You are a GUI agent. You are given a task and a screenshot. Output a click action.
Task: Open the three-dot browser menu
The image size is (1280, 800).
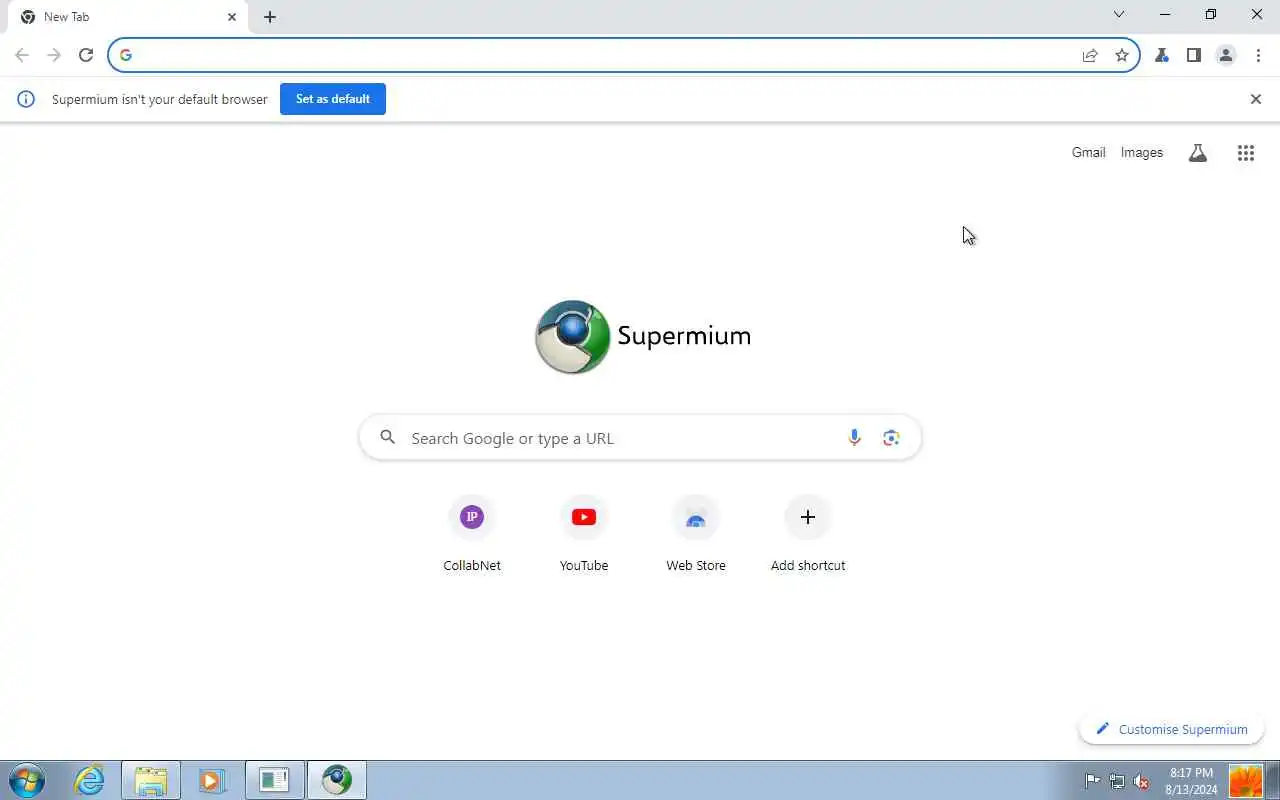[x=1258, y=55]
